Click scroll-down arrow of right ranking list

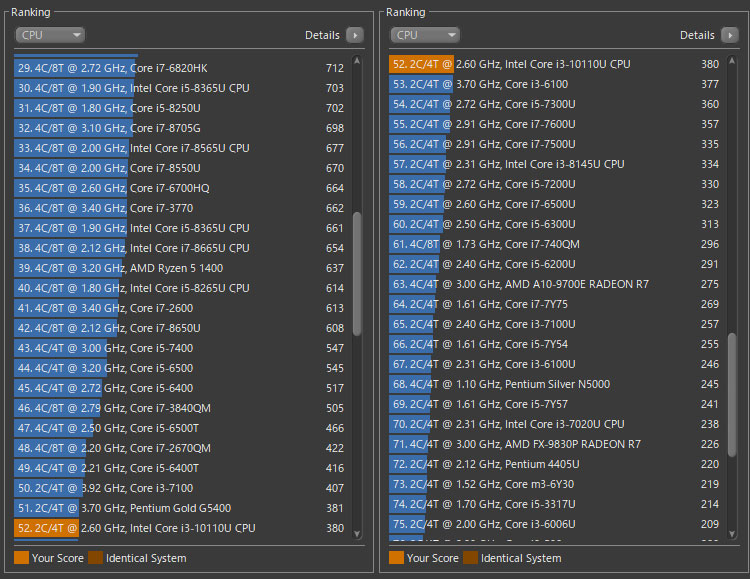[x=732, y=534]
